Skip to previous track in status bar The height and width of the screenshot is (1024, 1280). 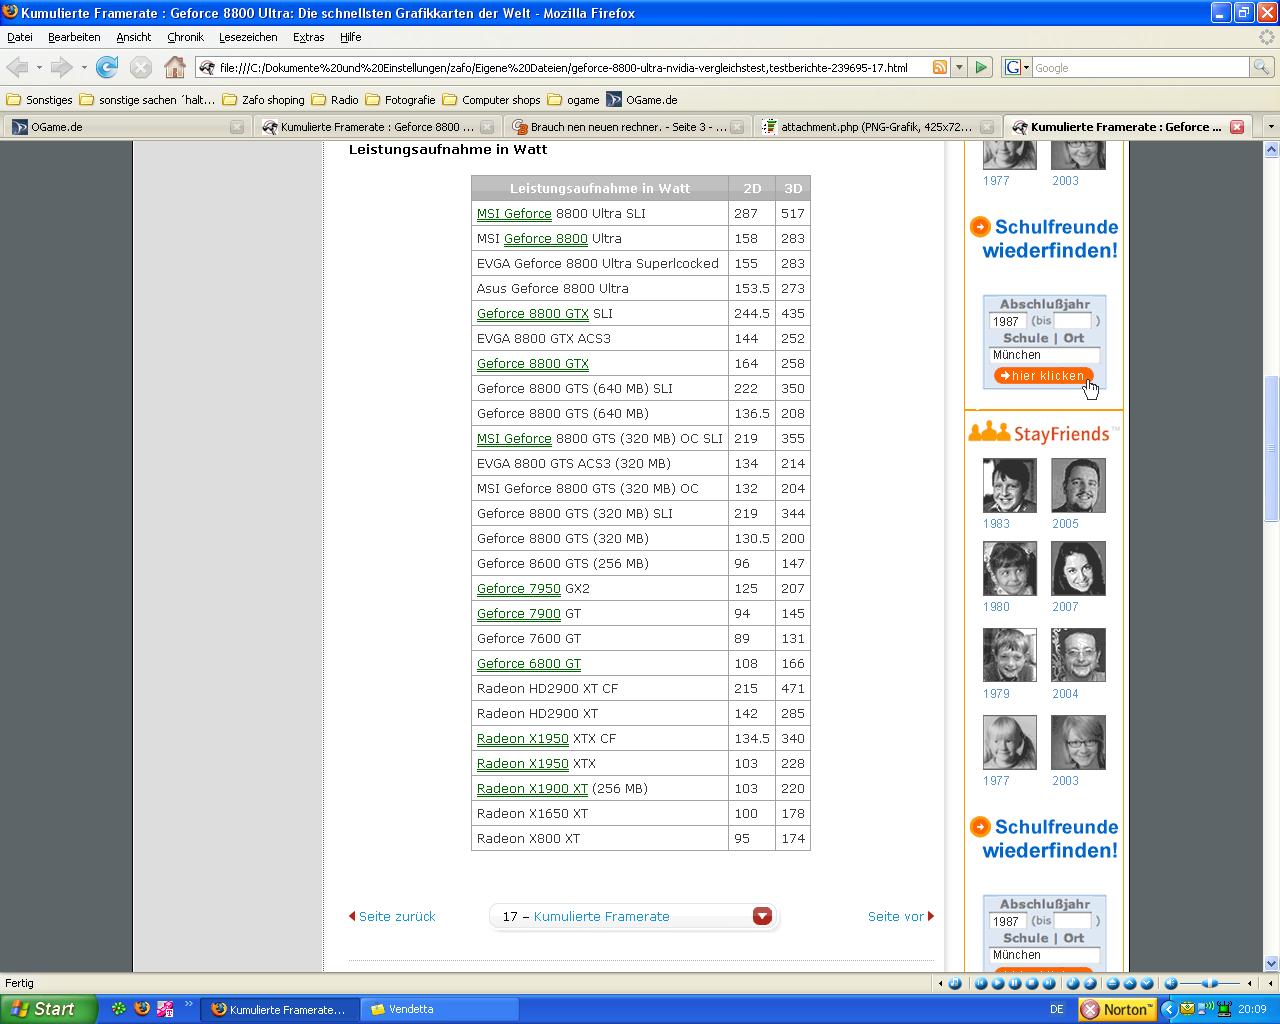[x=981, y=983]
